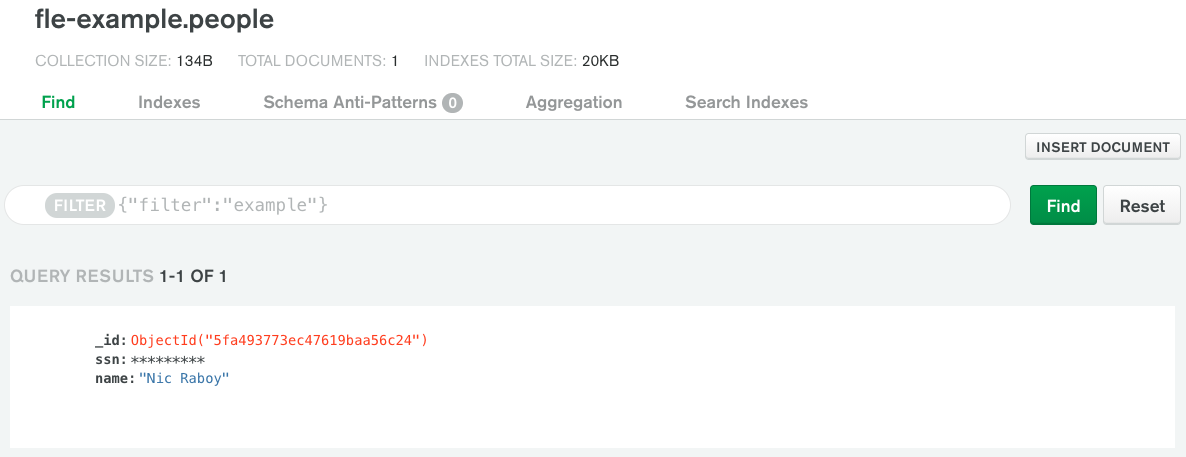Viewport: 1186px width, 457px height.
Task: Click the ObjectId value of the document
Action: 279,341
